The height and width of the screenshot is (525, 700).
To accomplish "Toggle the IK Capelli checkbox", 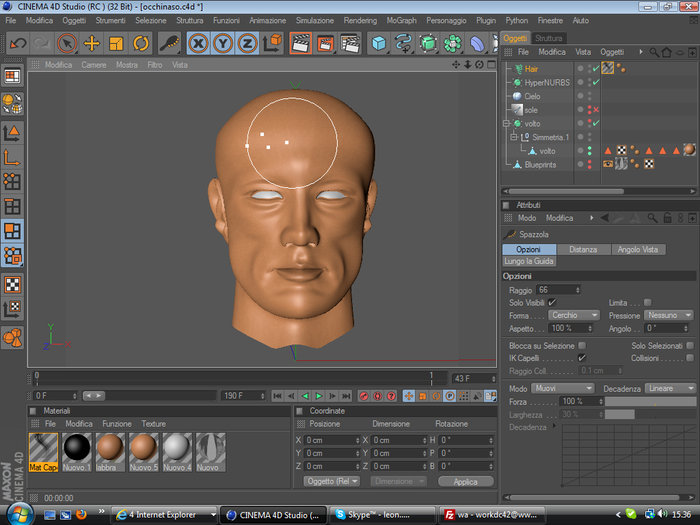I will click(582, 358).
